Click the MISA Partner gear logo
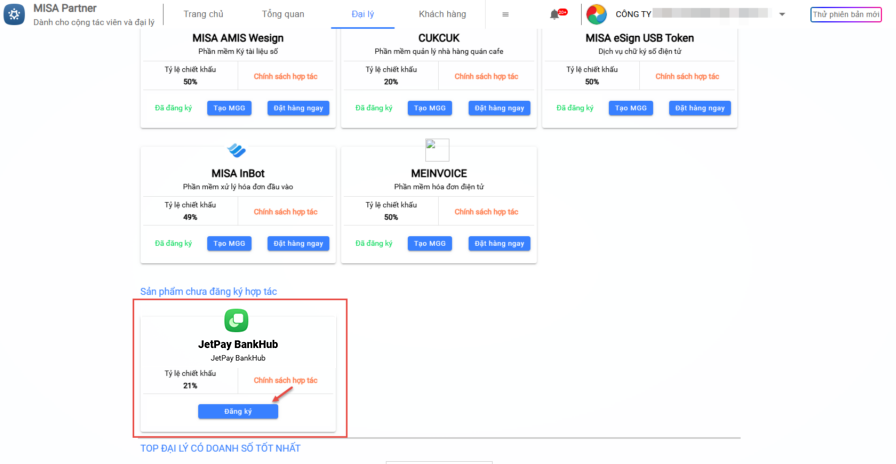The height and width of the screenshot is (464, 896). [x=14, y=14]
